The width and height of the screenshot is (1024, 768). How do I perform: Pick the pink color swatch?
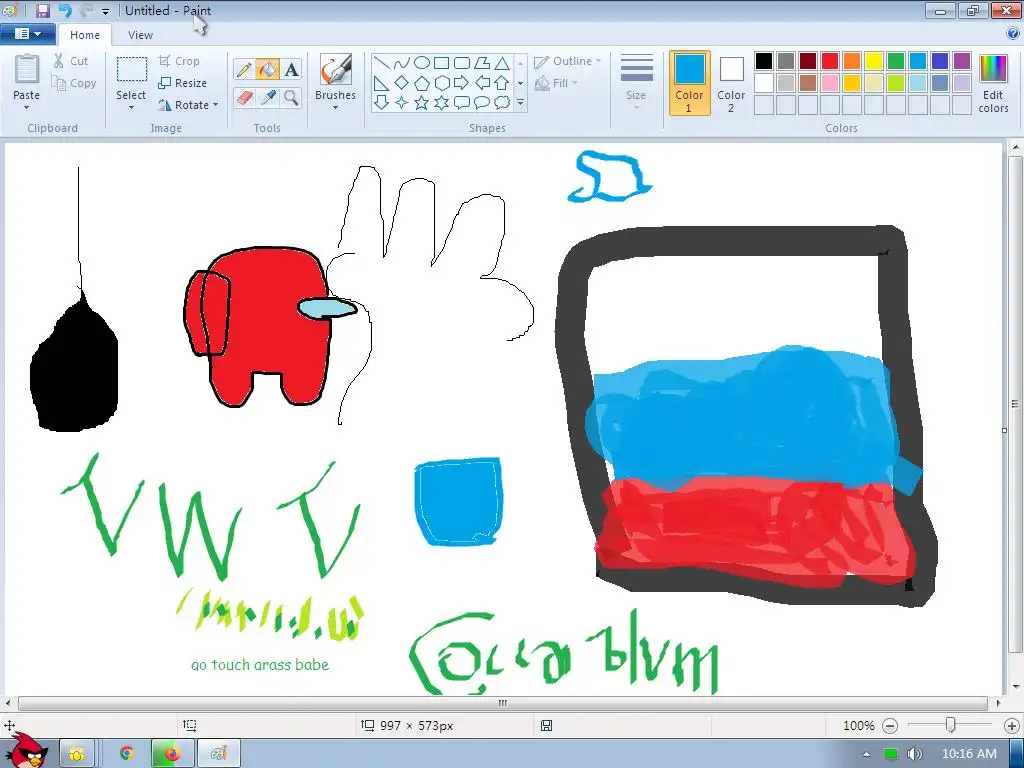830,83
